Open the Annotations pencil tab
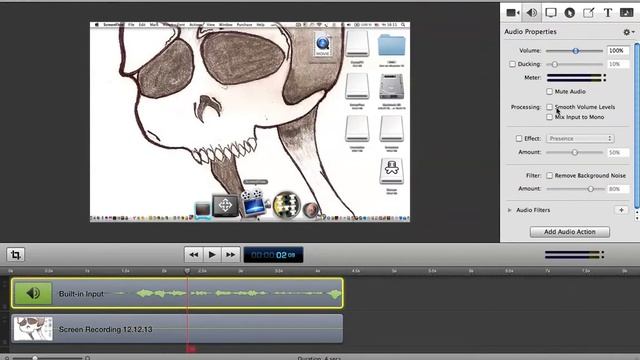Image resolution: width=640 pixels, height=360 pixels. (588, 13)
